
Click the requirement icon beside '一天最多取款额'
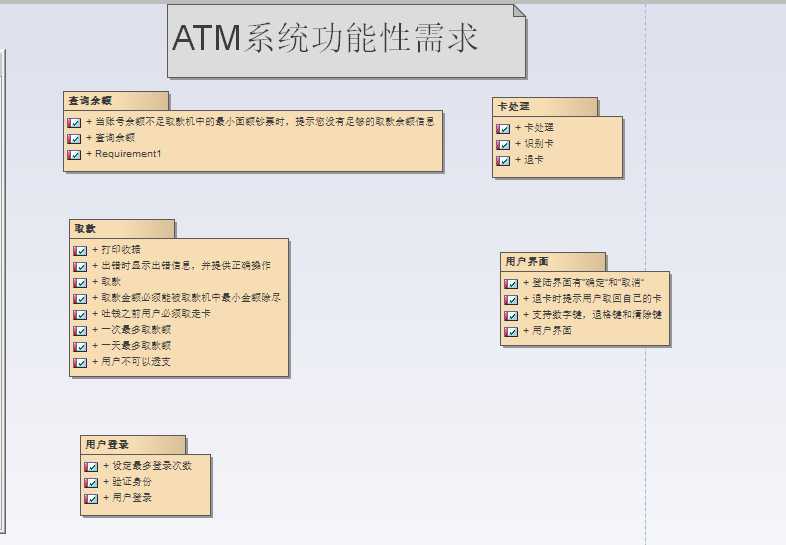[x=80, y=346]
